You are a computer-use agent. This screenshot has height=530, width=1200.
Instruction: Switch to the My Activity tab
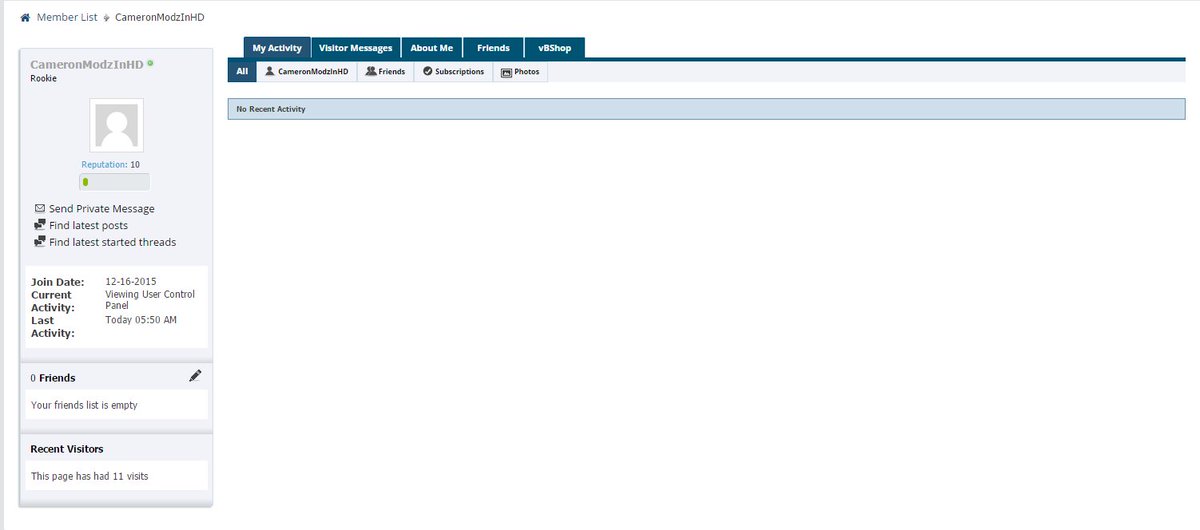277,48
